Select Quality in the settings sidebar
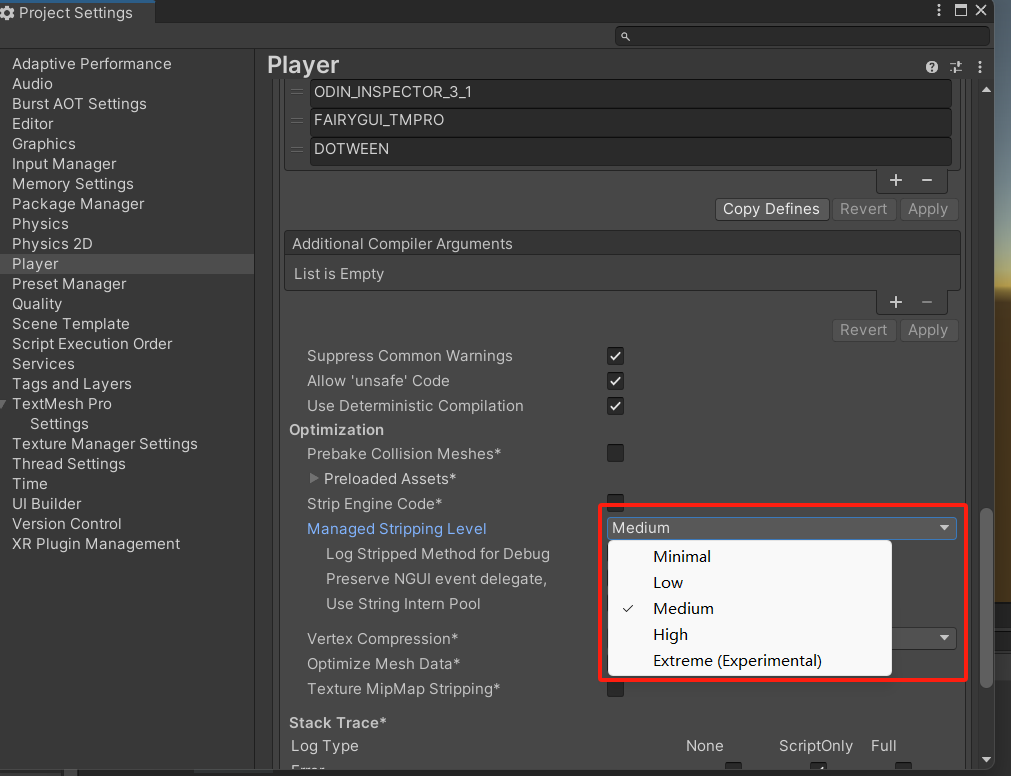The height and width of the screenshot is (776, 1011). pos(37,303)
